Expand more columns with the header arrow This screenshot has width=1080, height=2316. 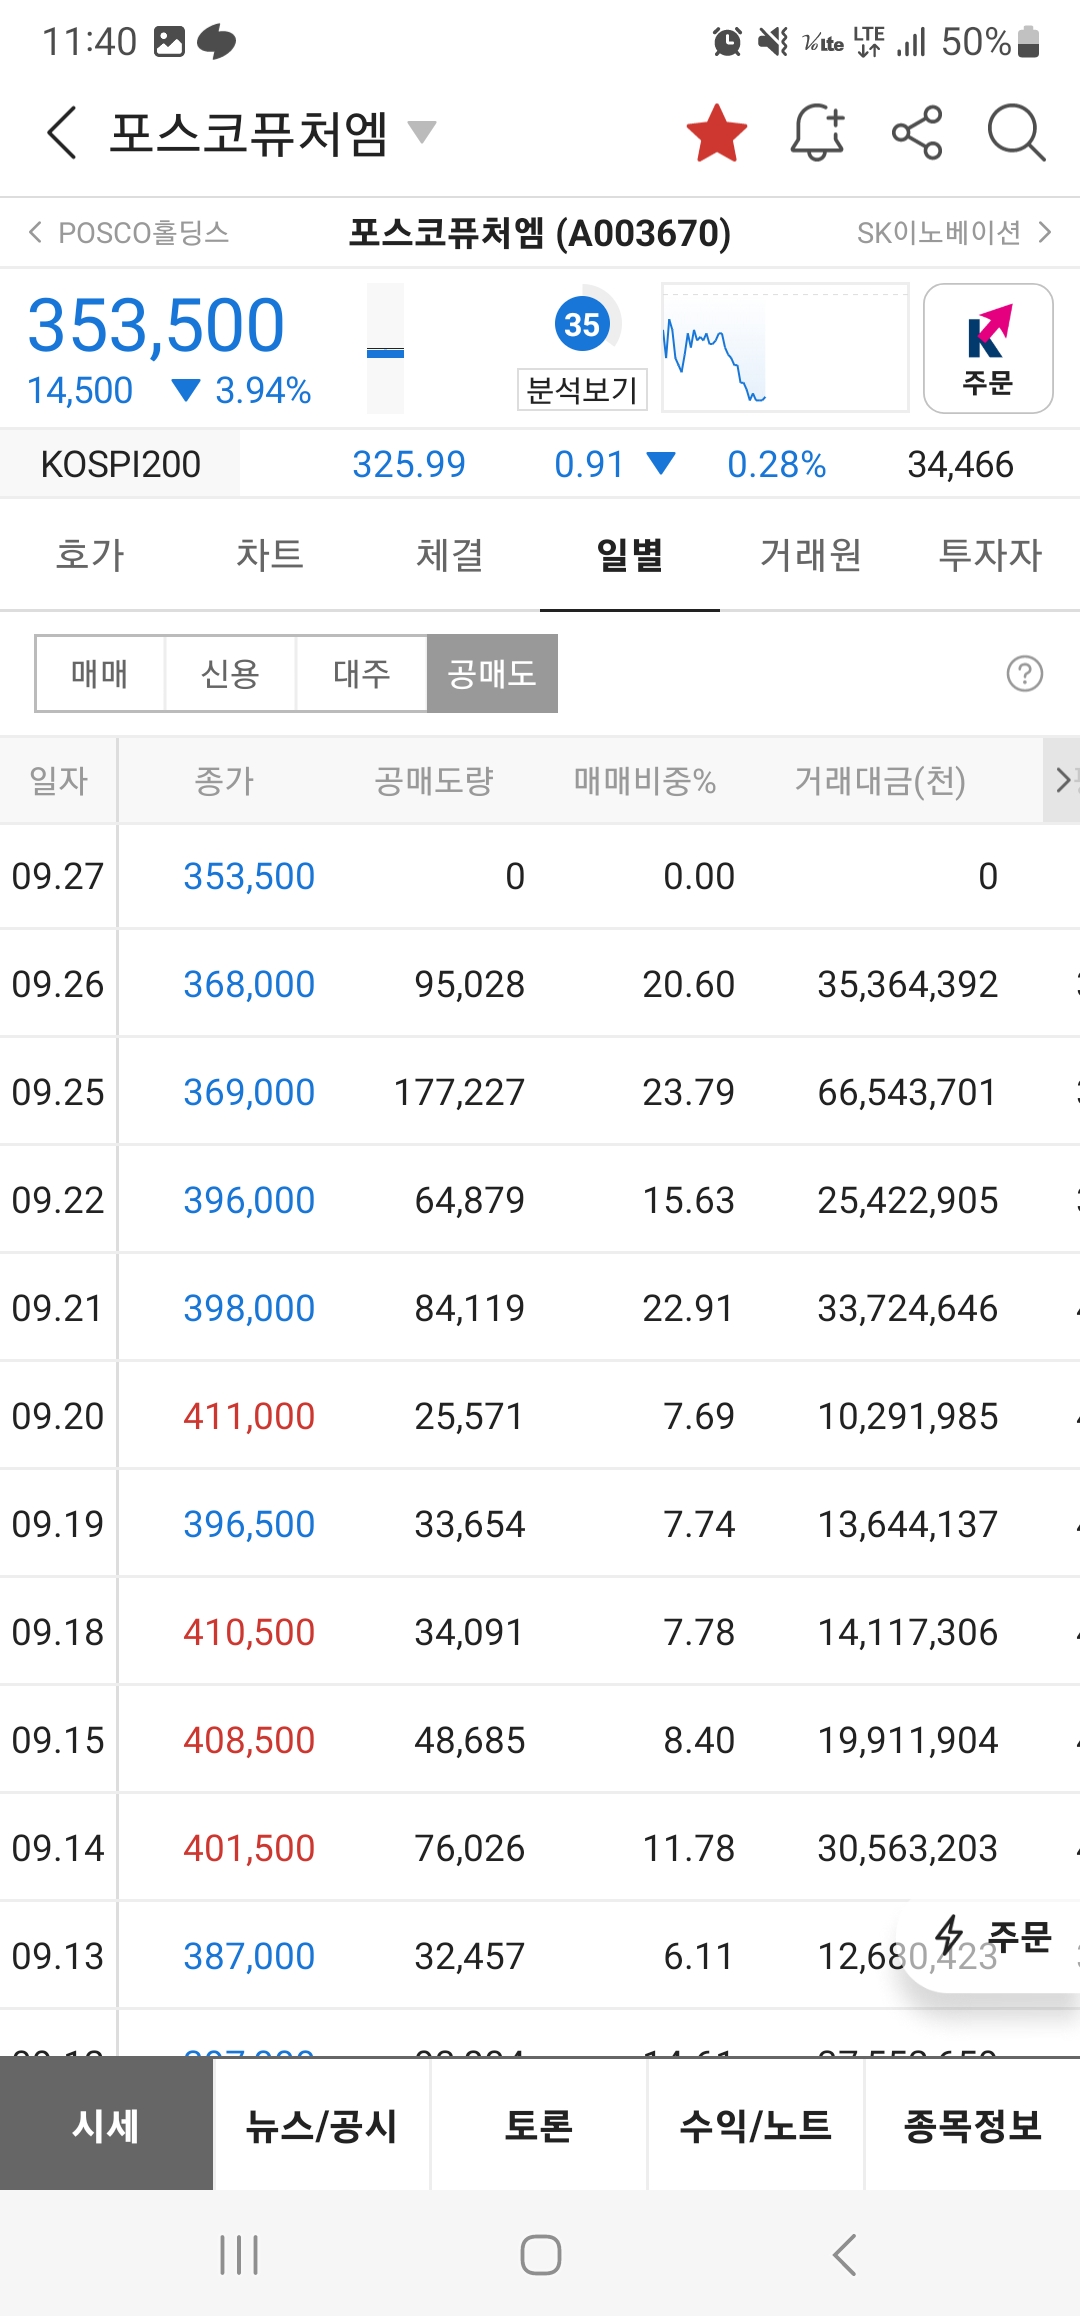coord(1062,780)
